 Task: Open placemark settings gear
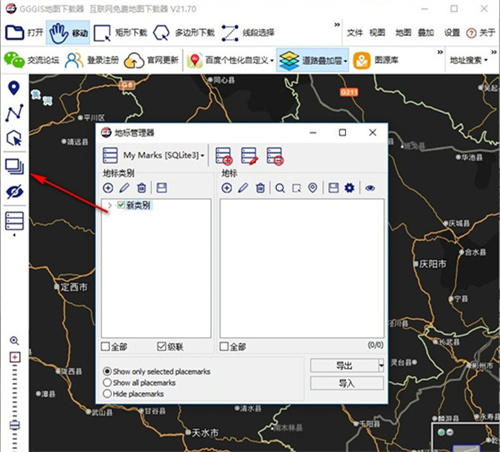[x=349, y=188]
